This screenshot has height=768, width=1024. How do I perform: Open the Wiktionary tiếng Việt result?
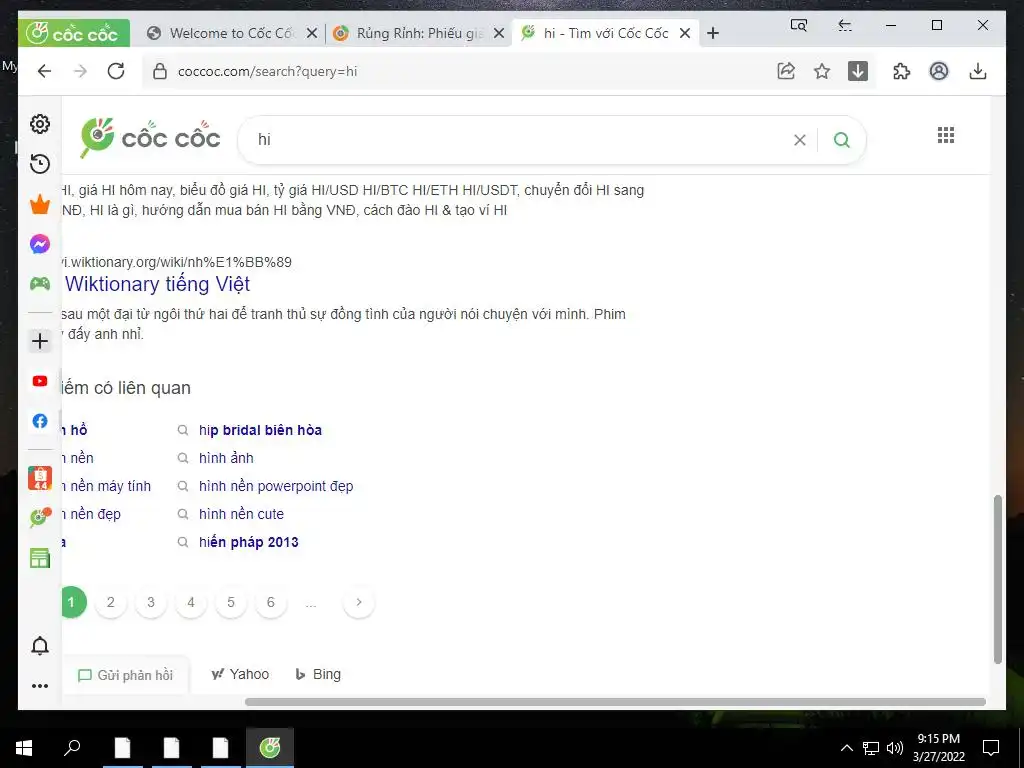157,284
